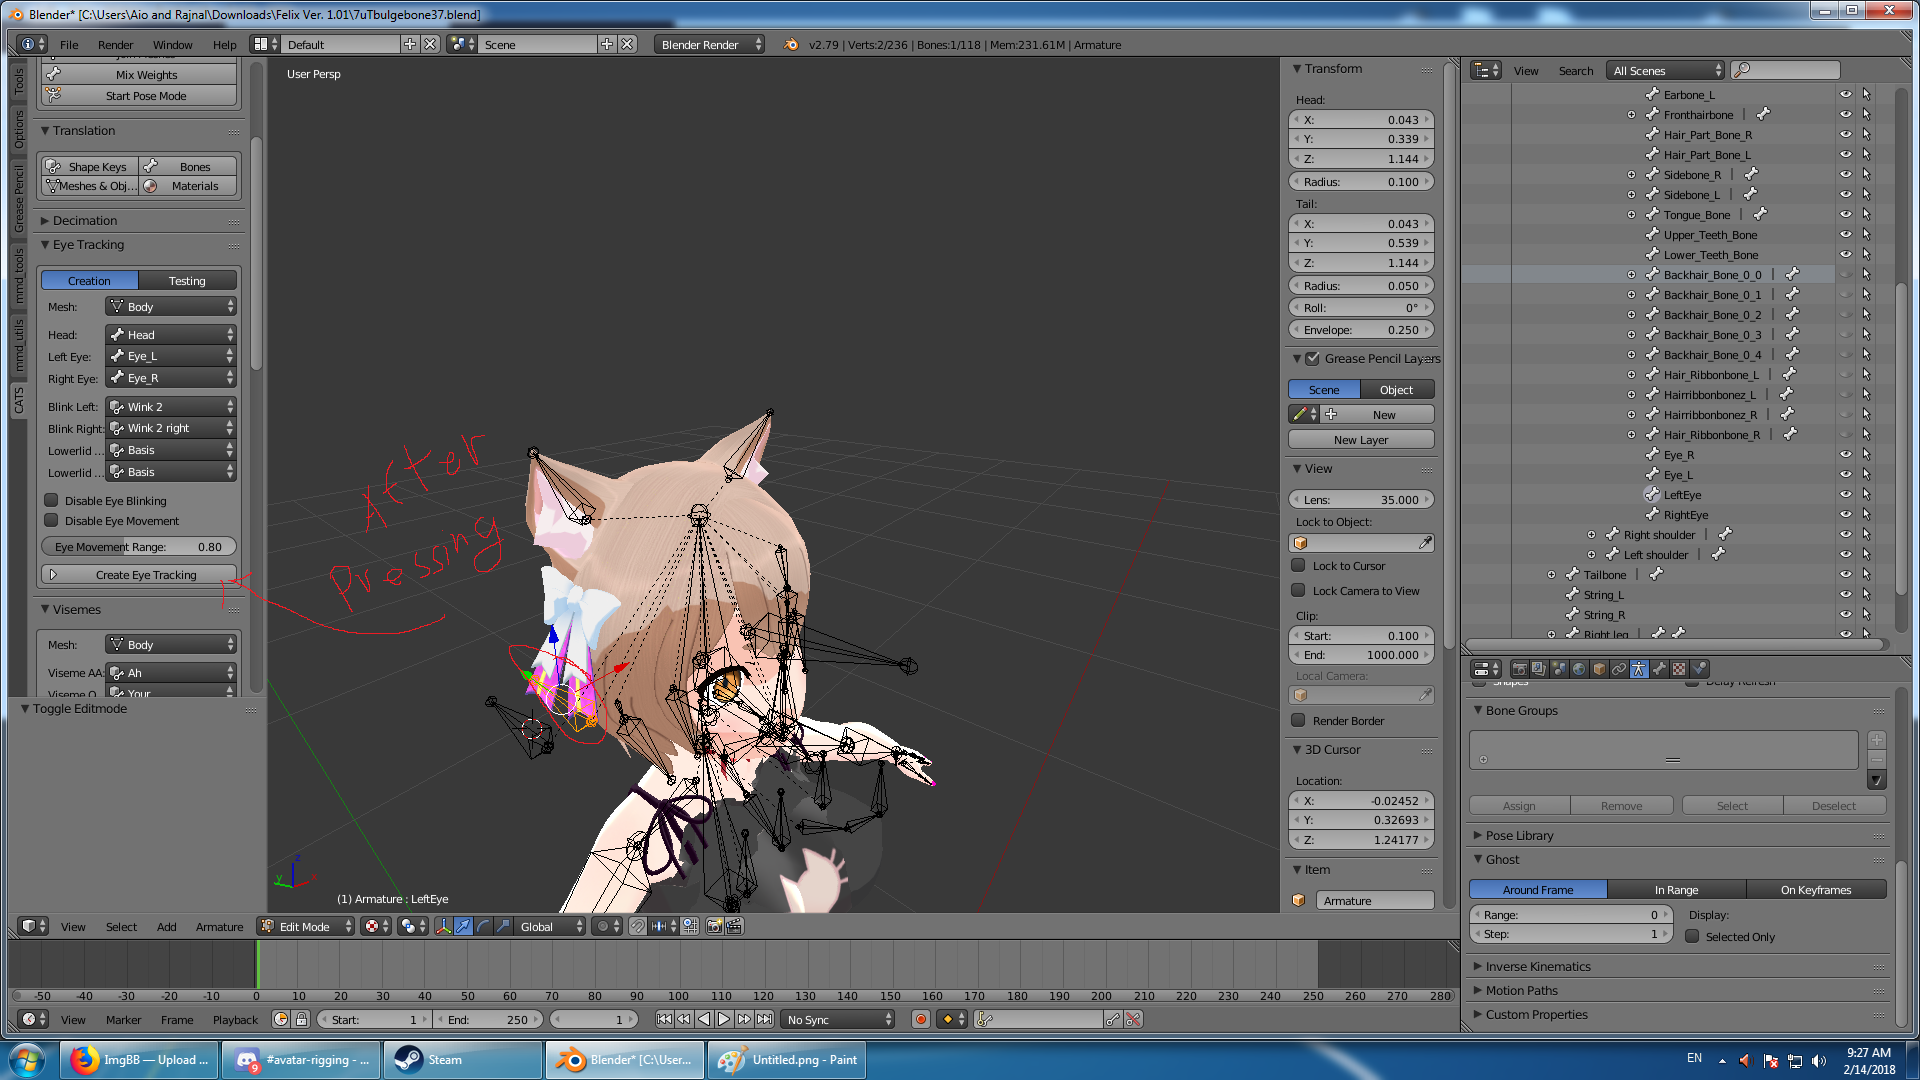Jump to the first frame of the timeline
Image resolution: width=1920 pixels, height=1080 pixels.
pyautogui.click(x=664, y=1019)
